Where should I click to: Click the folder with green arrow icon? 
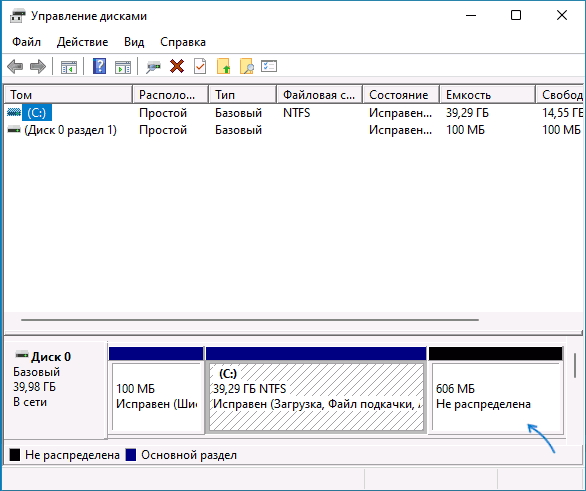pos(223,67)
